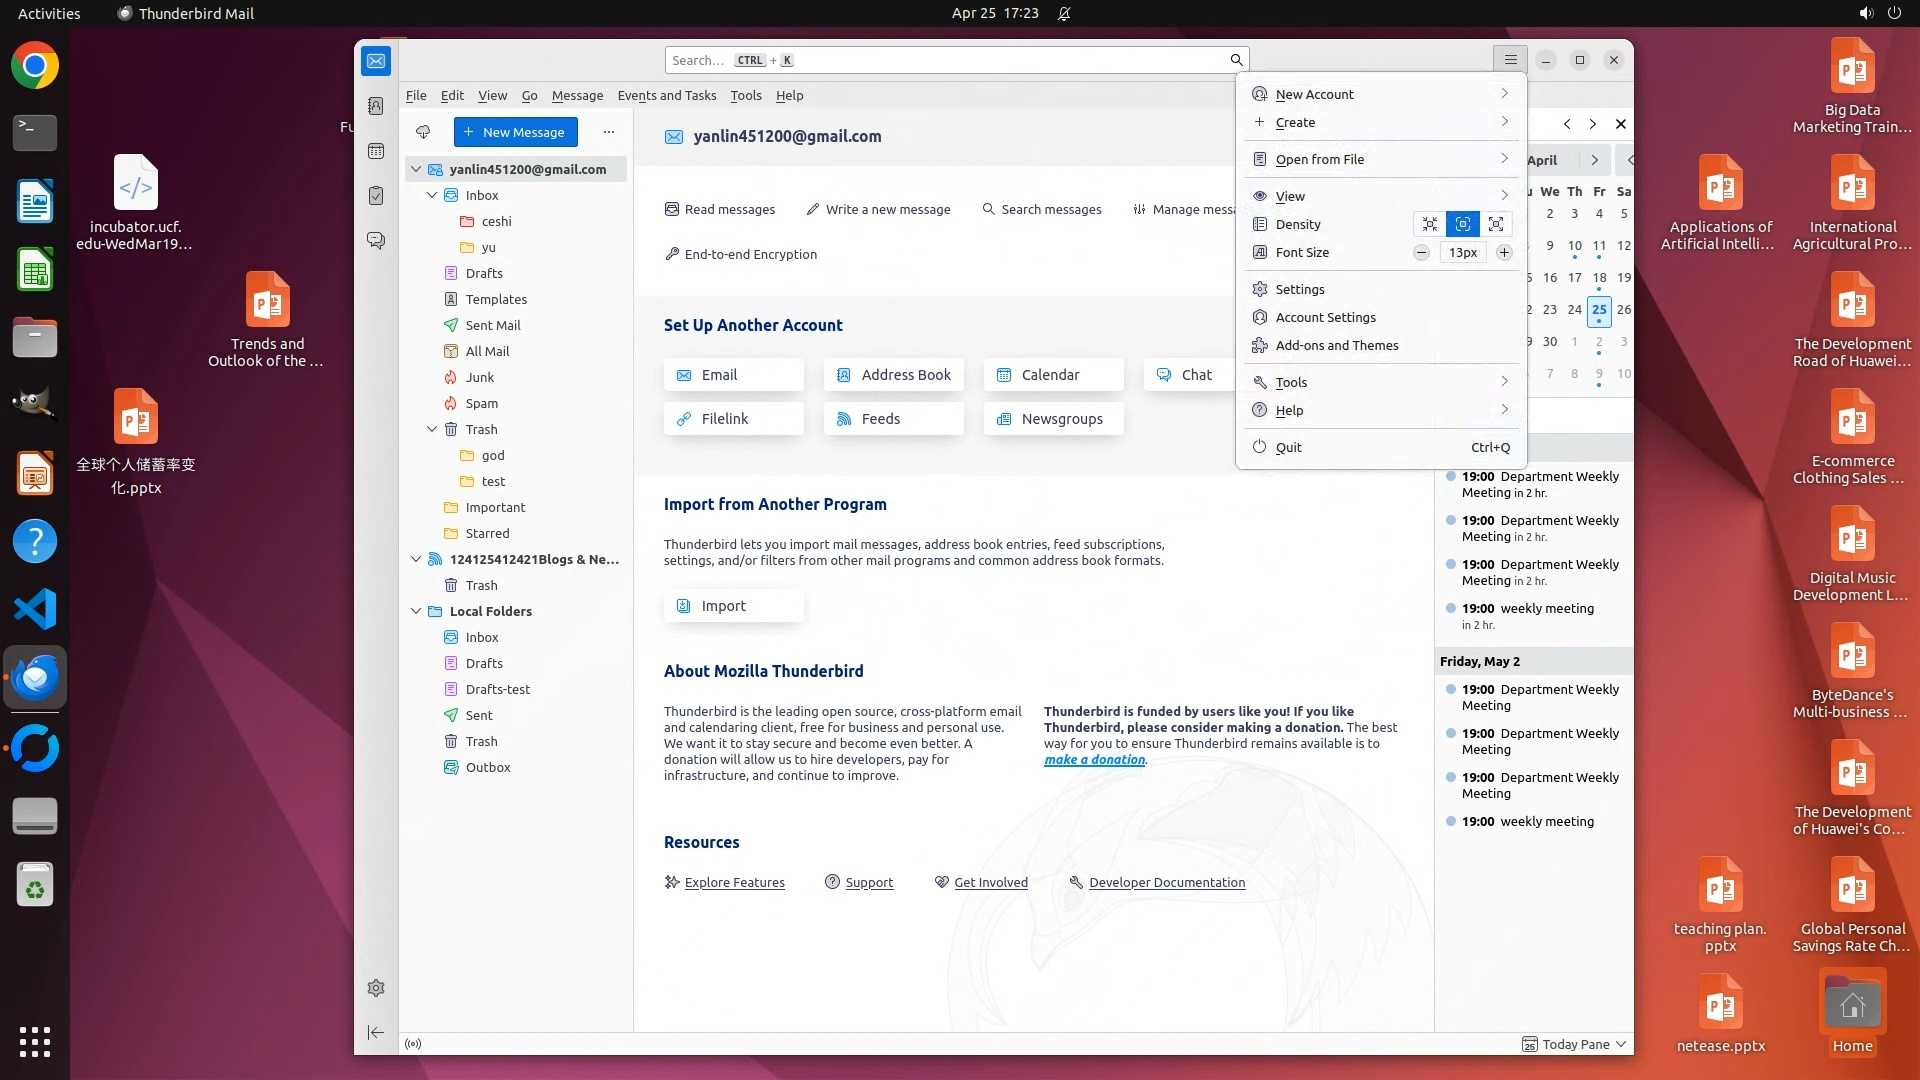Open the Calendar spaces toolbar icon
This screenshot has height=1080, width=1920.
click(x=376, y=151)
